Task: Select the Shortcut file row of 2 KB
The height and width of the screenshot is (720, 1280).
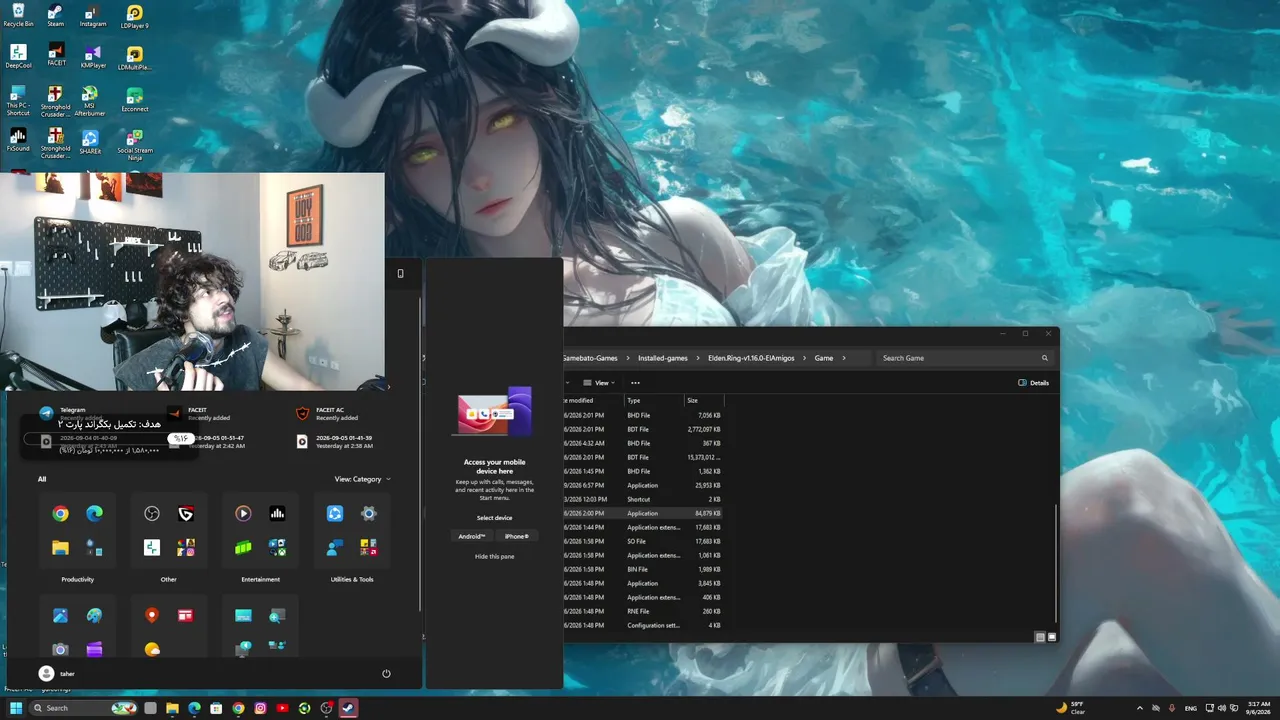Action: coord(642,499)
